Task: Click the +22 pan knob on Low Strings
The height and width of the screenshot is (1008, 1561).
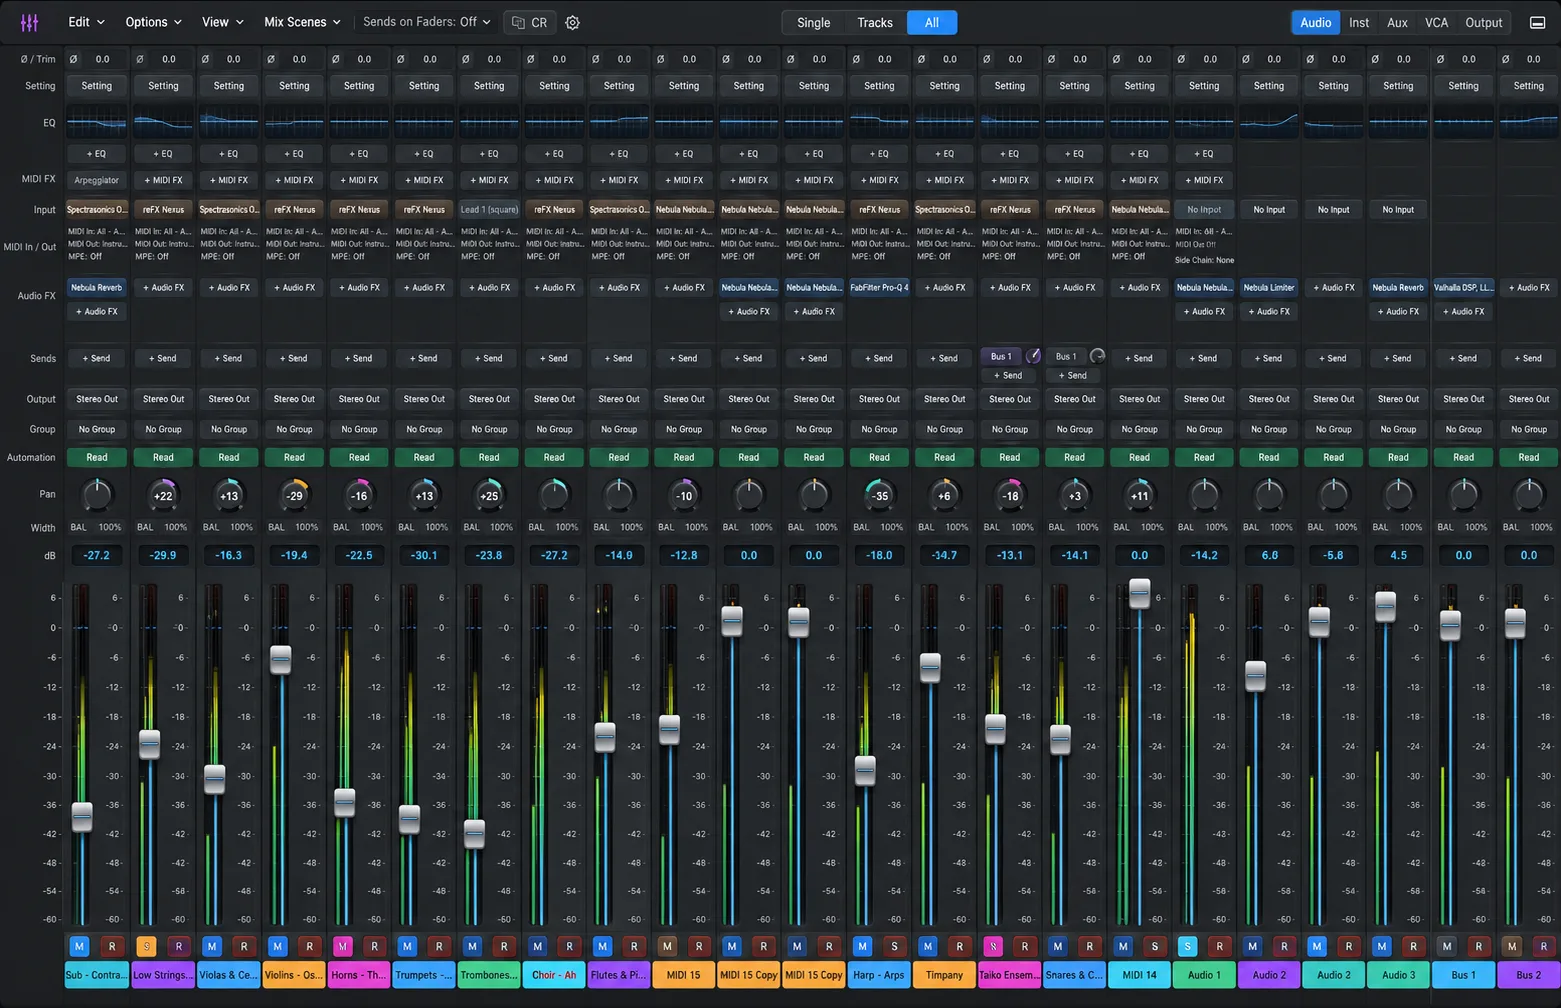Action: pyautogui.click(x=163, y=495)
